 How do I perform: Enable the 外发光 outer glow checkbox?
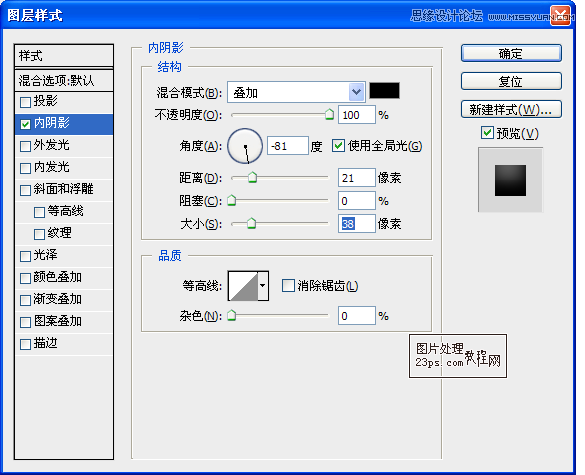25,146
